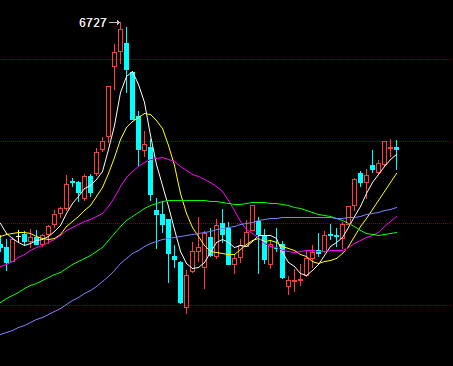Click the 6727 high price label
The height and width of the screenshot is (366, 453).
tap(93, 23)
